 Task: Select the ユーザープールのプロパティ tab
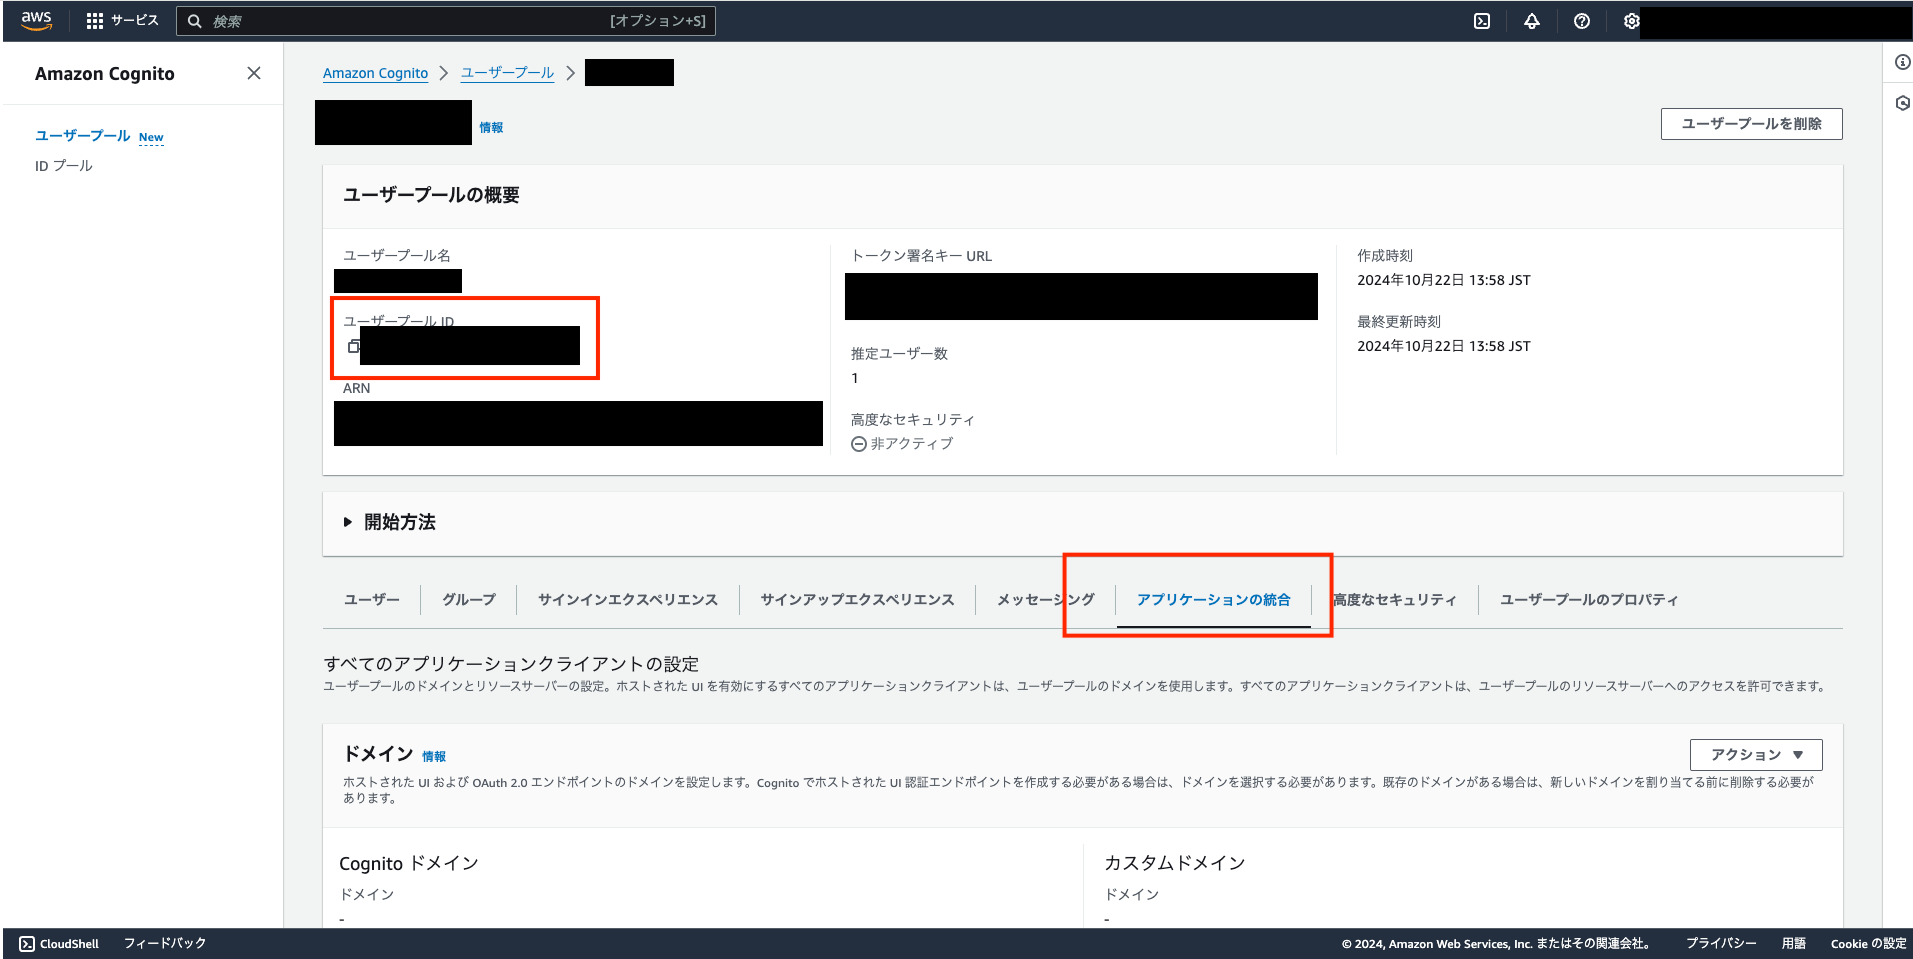[1587, 599]
